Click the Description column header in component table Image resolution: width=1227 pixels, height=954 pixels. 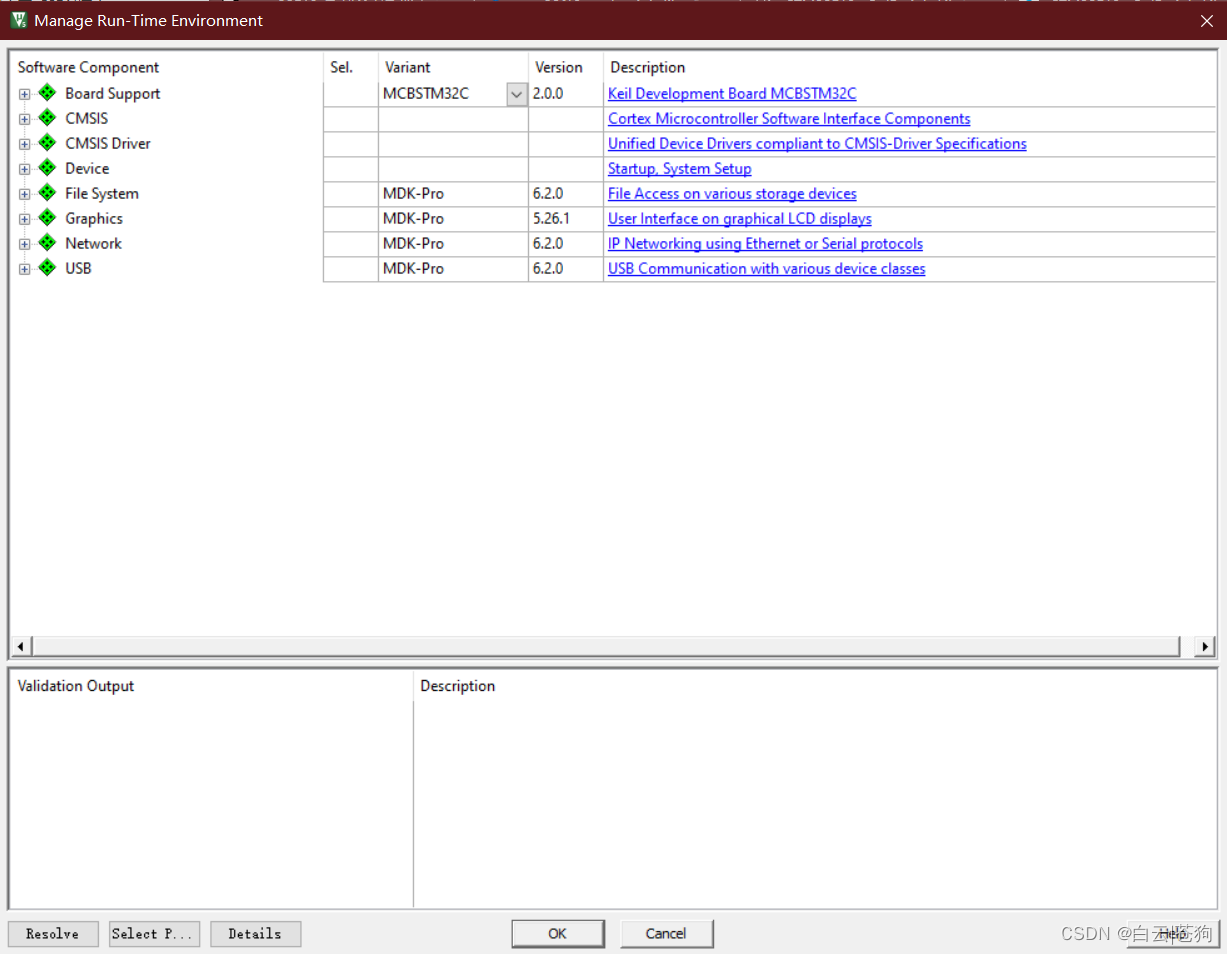[x=648, y=68]
